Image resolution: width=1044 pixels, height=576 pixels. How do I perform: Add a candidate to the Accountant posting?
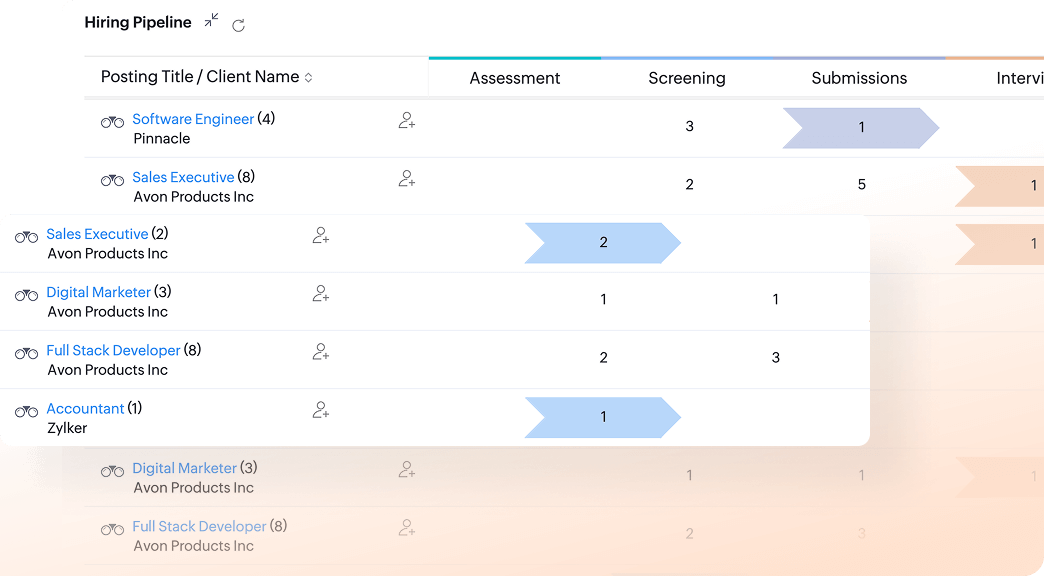click(x=322, y=410)
